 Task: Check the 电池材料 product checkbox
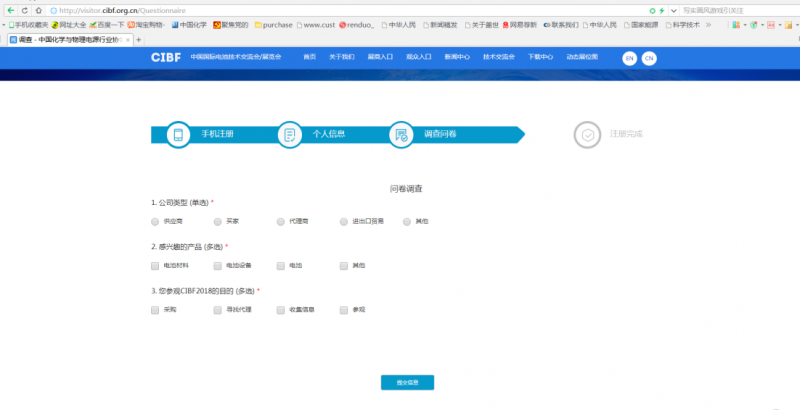[155, 266]
